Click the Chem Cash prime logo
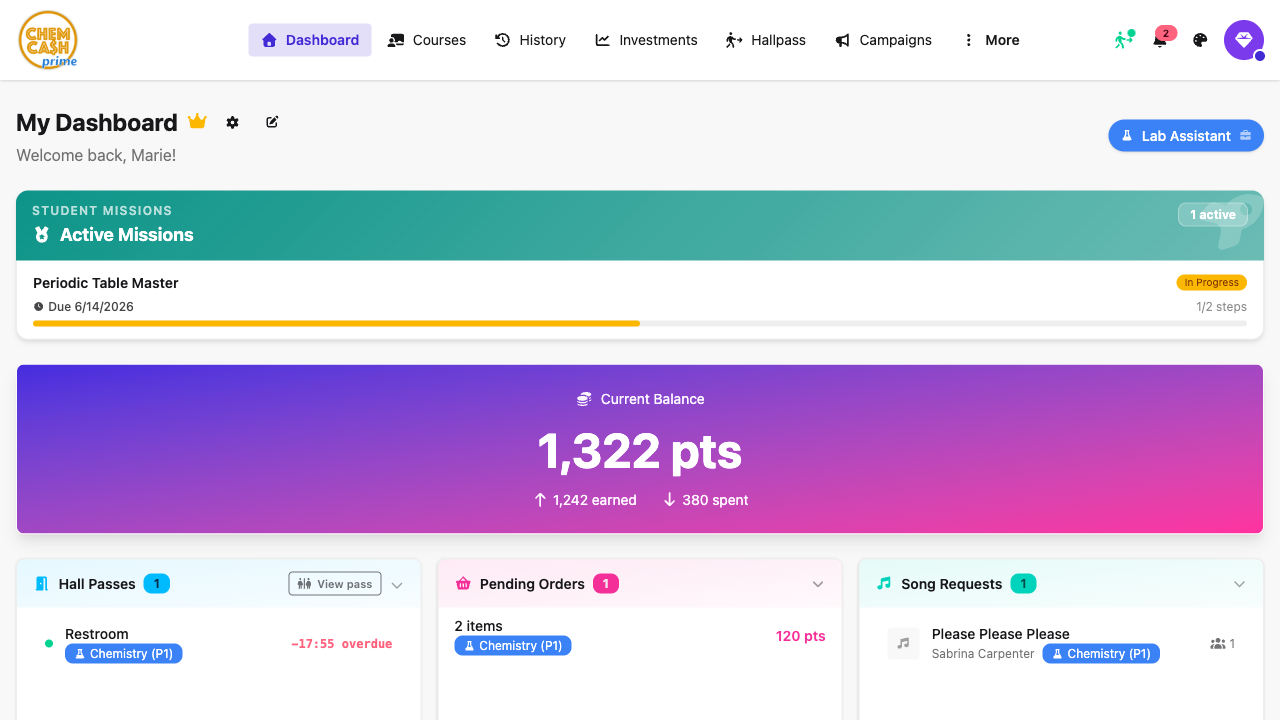This screenshot has height=720, width=1280. click(x=48, y=40)
